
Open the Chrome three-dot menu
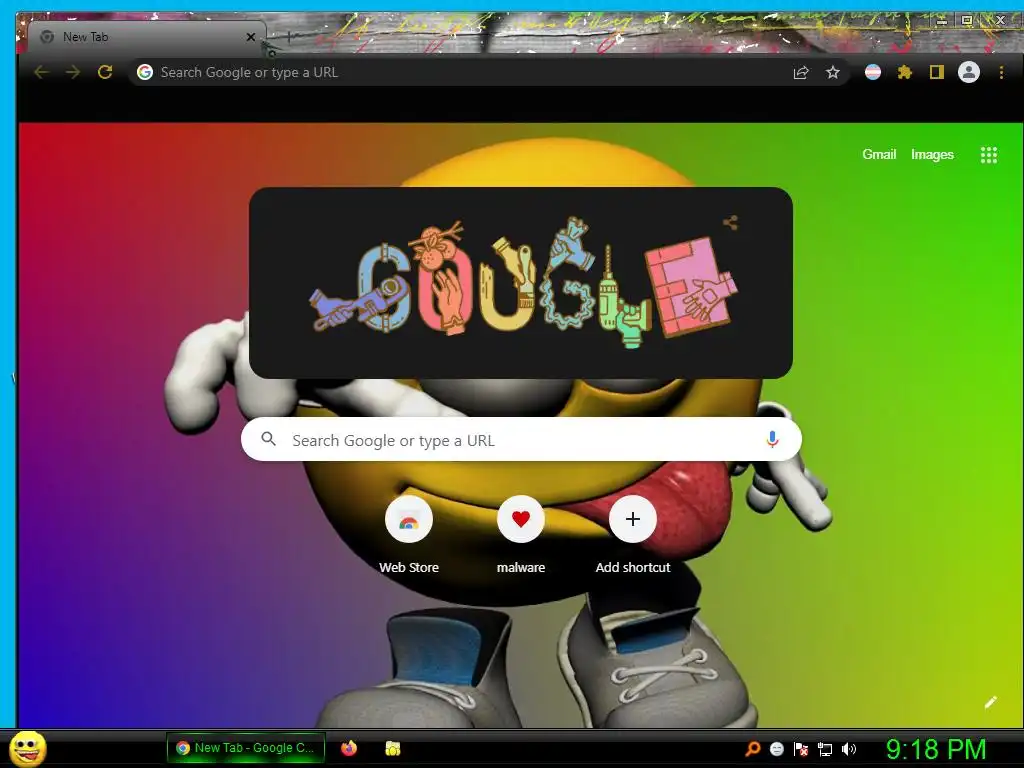[x=1001, y=72]
